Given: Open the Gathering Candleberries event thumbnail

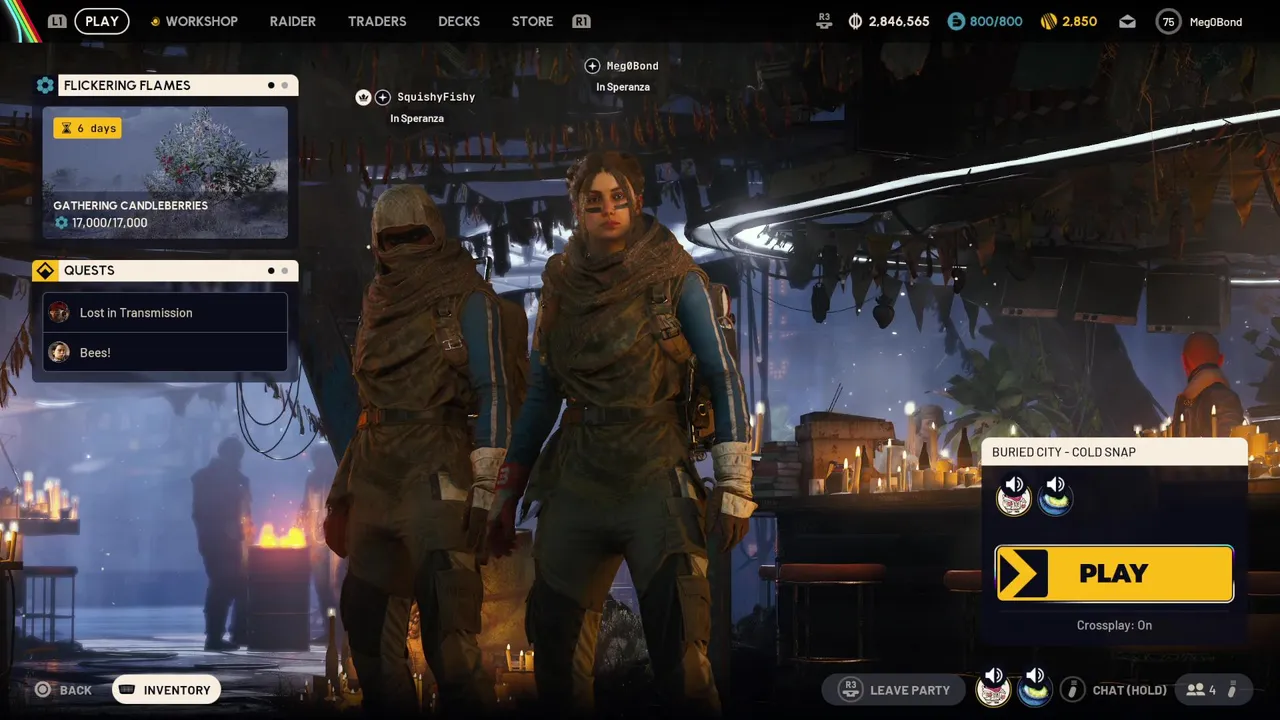Looking at the screenshot, I should pos(165,173).
